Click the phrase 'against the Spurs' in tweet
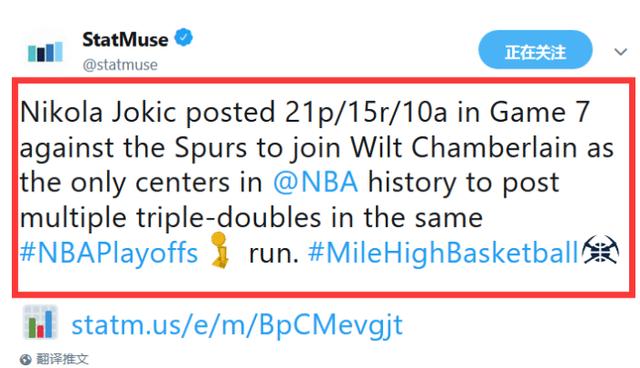This screenshot has width=640, height=368. pyautogui.click(x=133, y=148)
